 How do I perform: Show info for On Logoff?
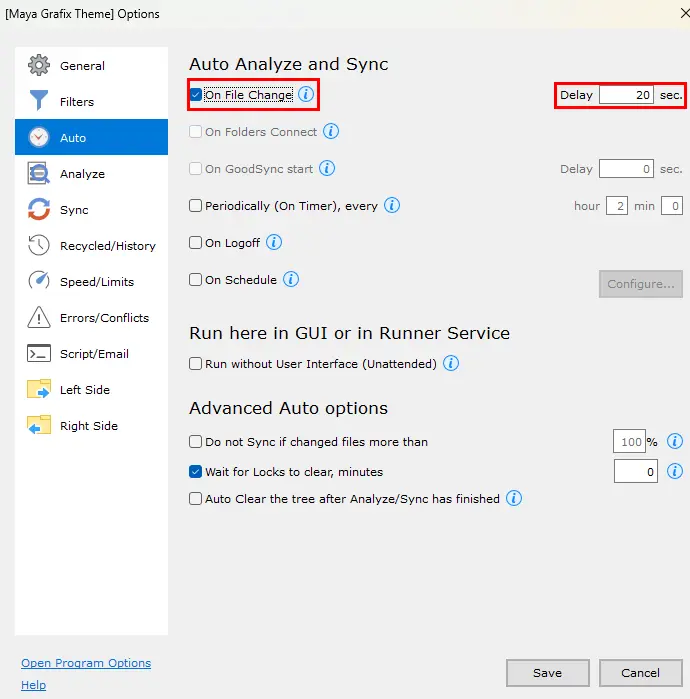tap(274, 242)
